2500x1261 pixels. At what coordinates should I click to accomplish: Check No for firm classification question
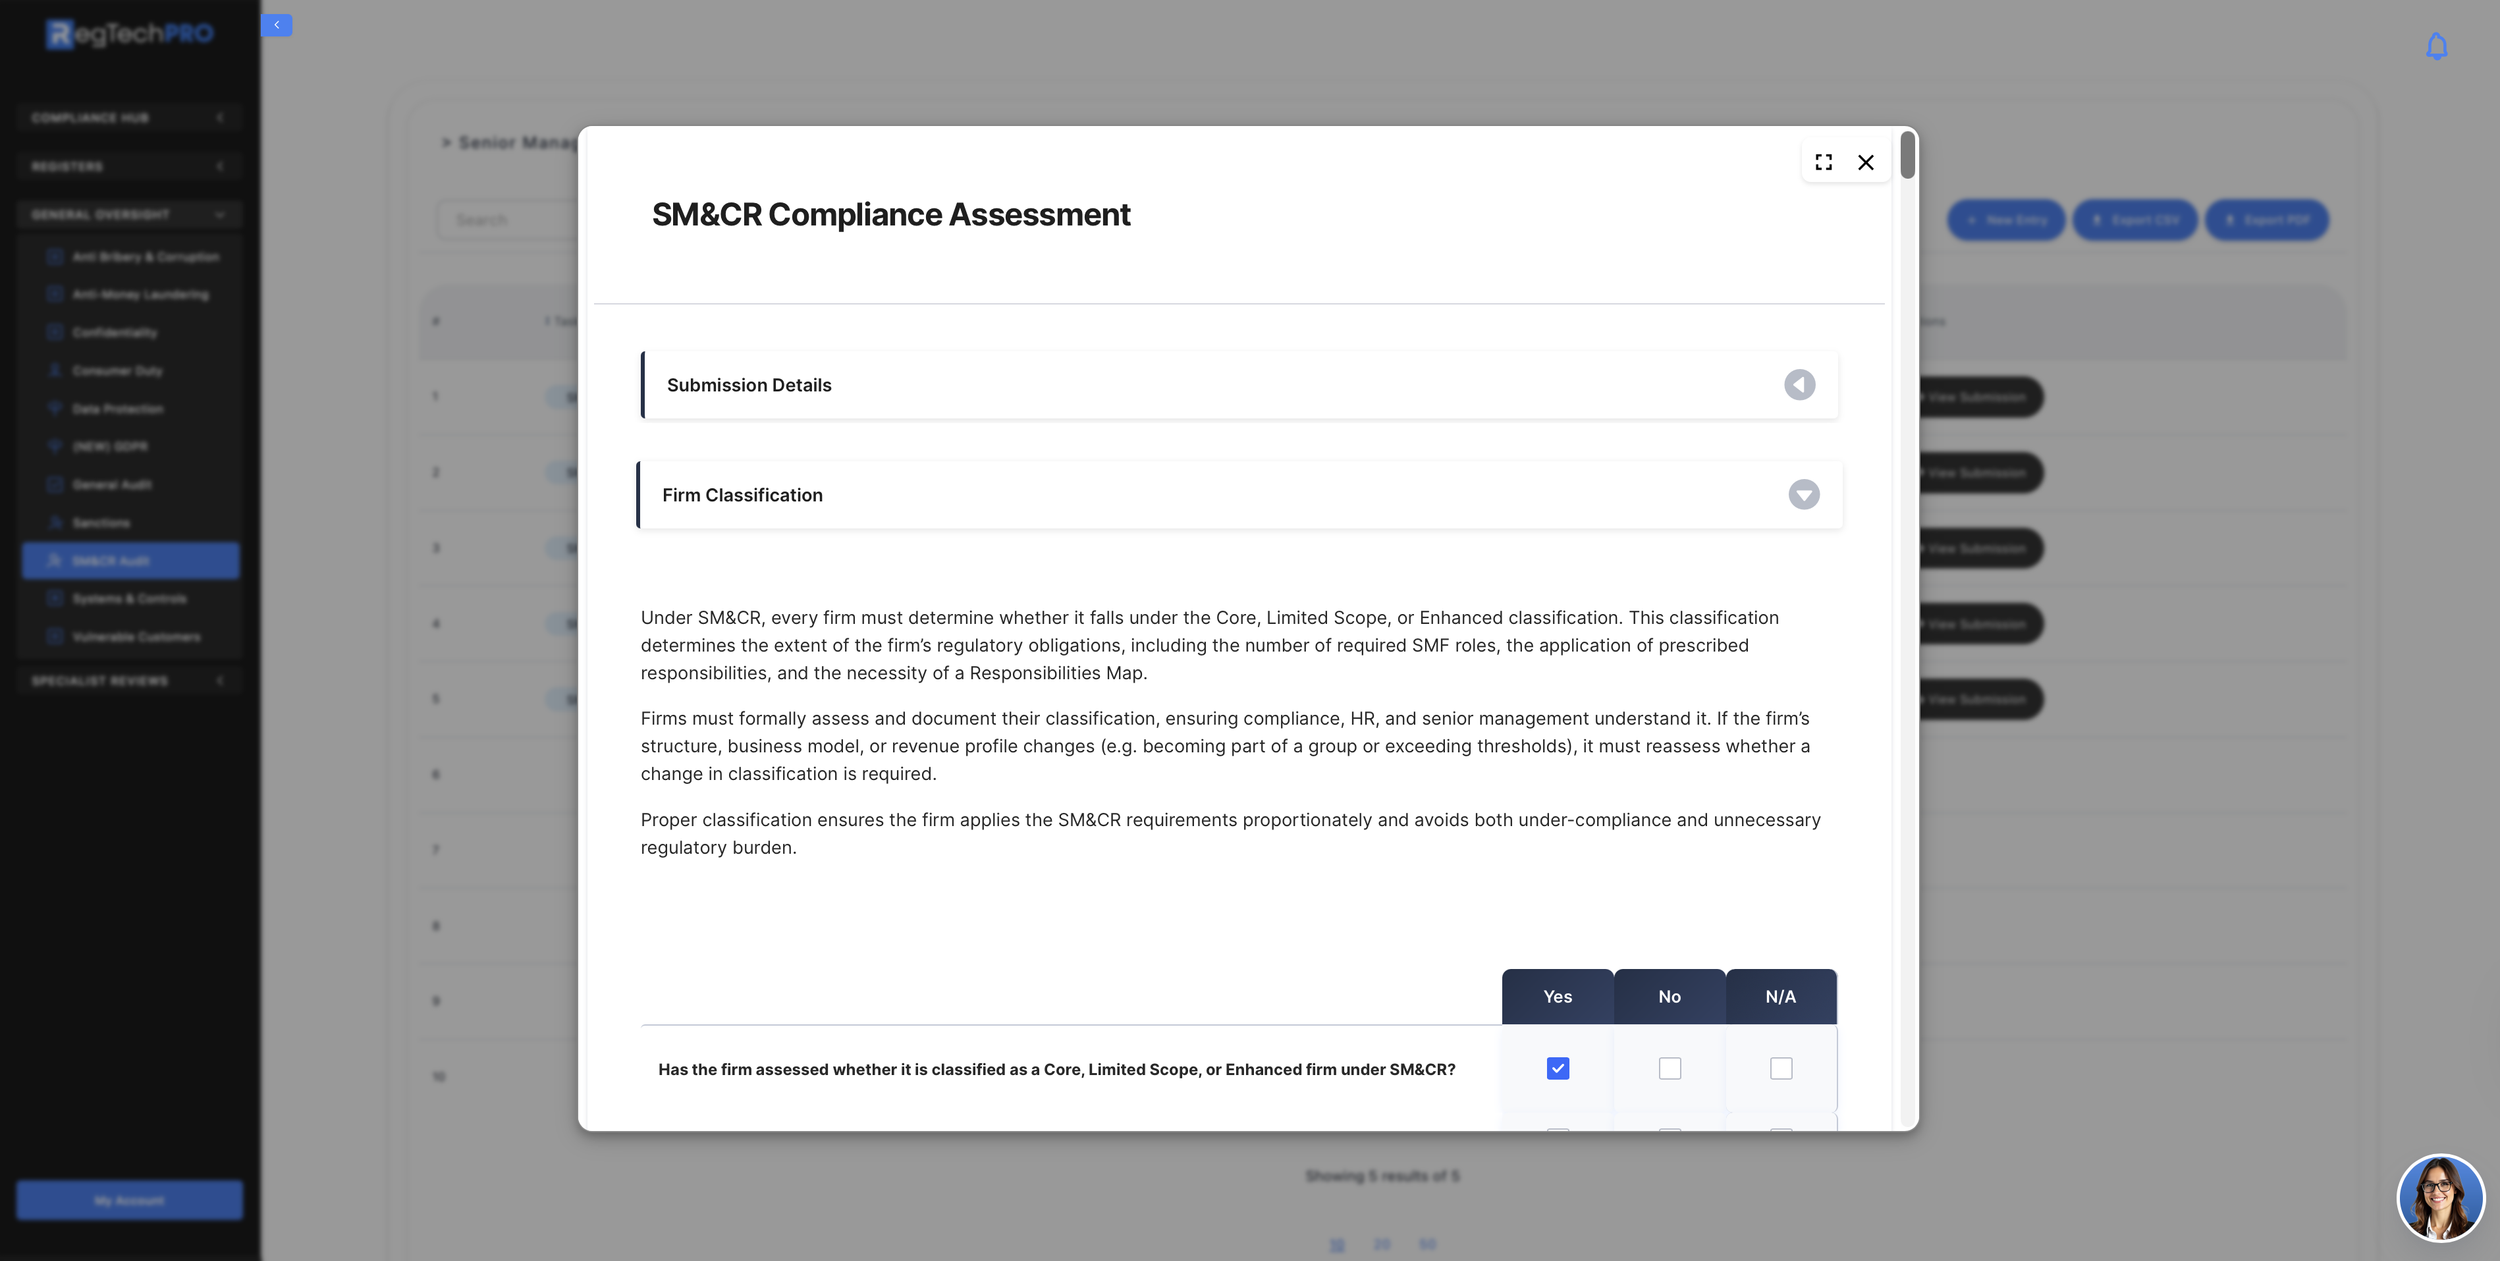pos(1669,1068)
